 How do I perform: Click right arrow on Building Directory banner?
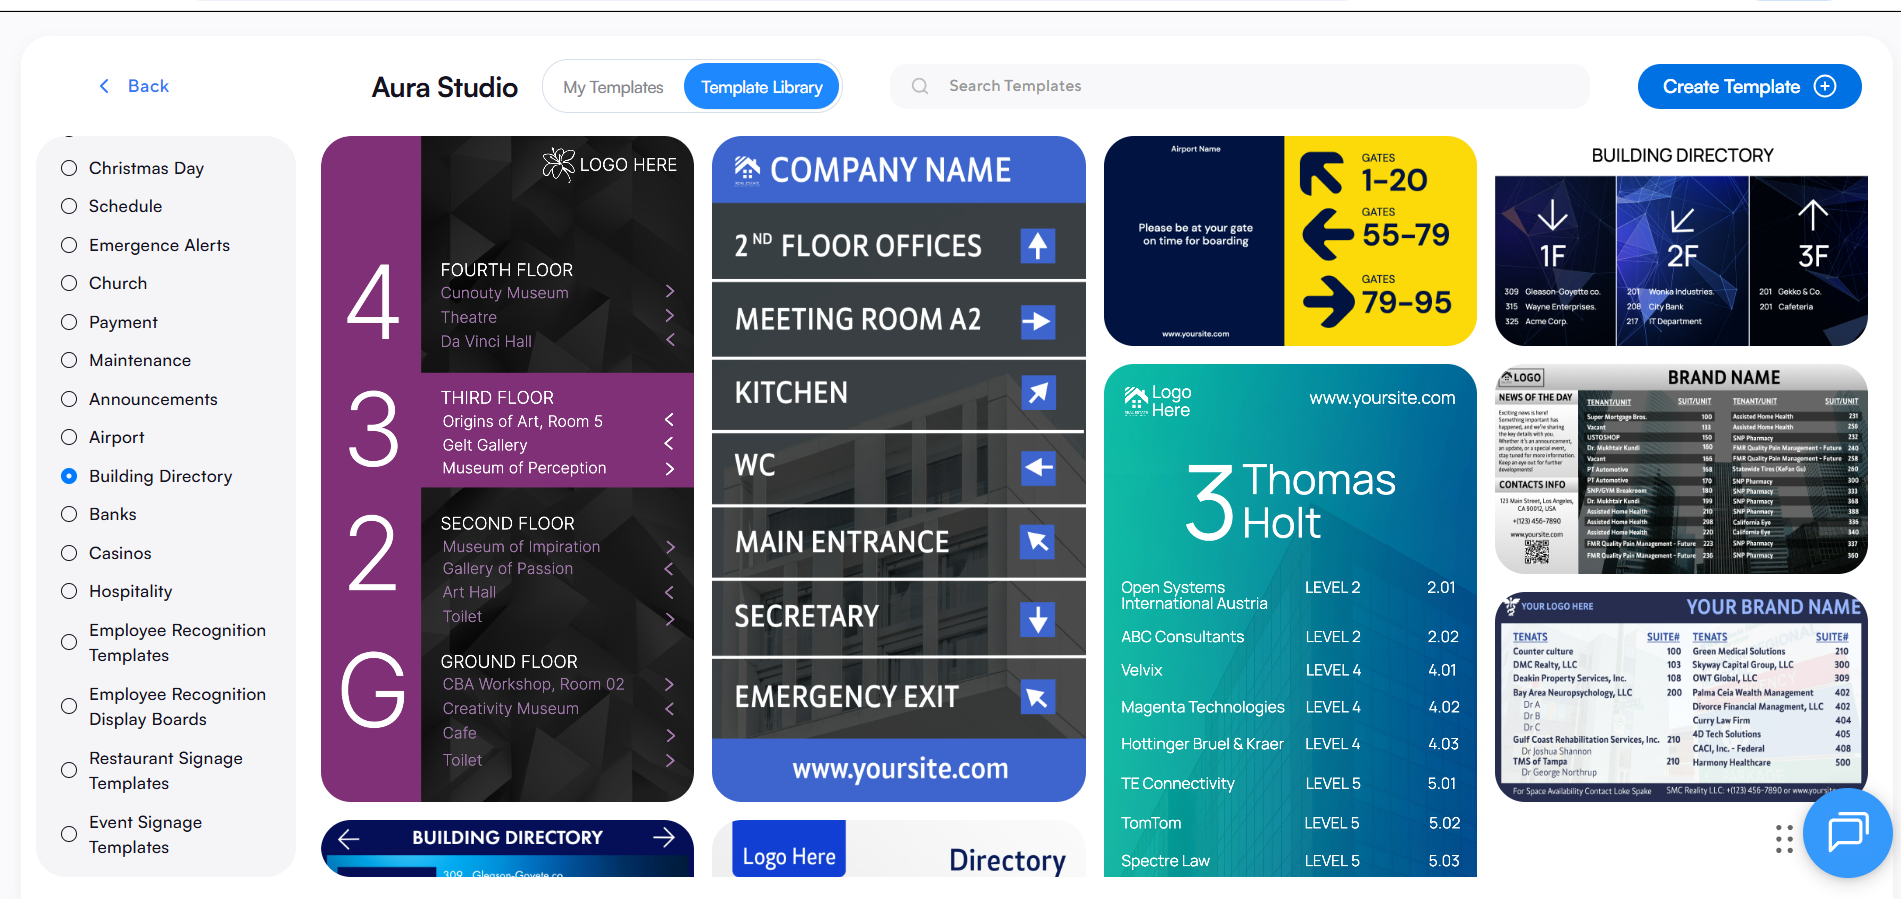[x=664, y=837]
